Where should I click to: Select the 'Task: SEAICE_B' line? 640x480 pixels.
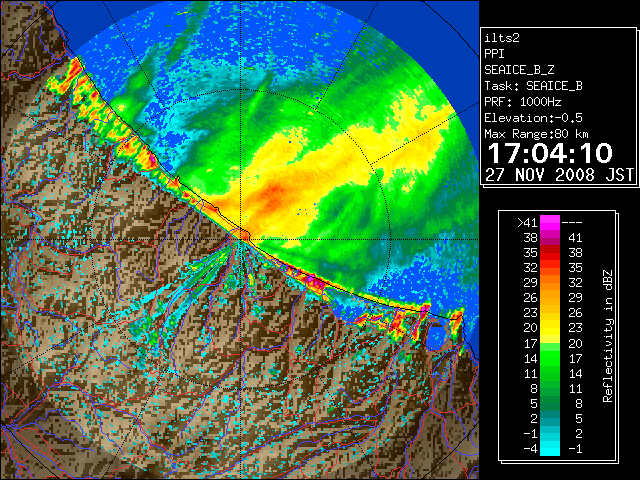tap(533, 86)
